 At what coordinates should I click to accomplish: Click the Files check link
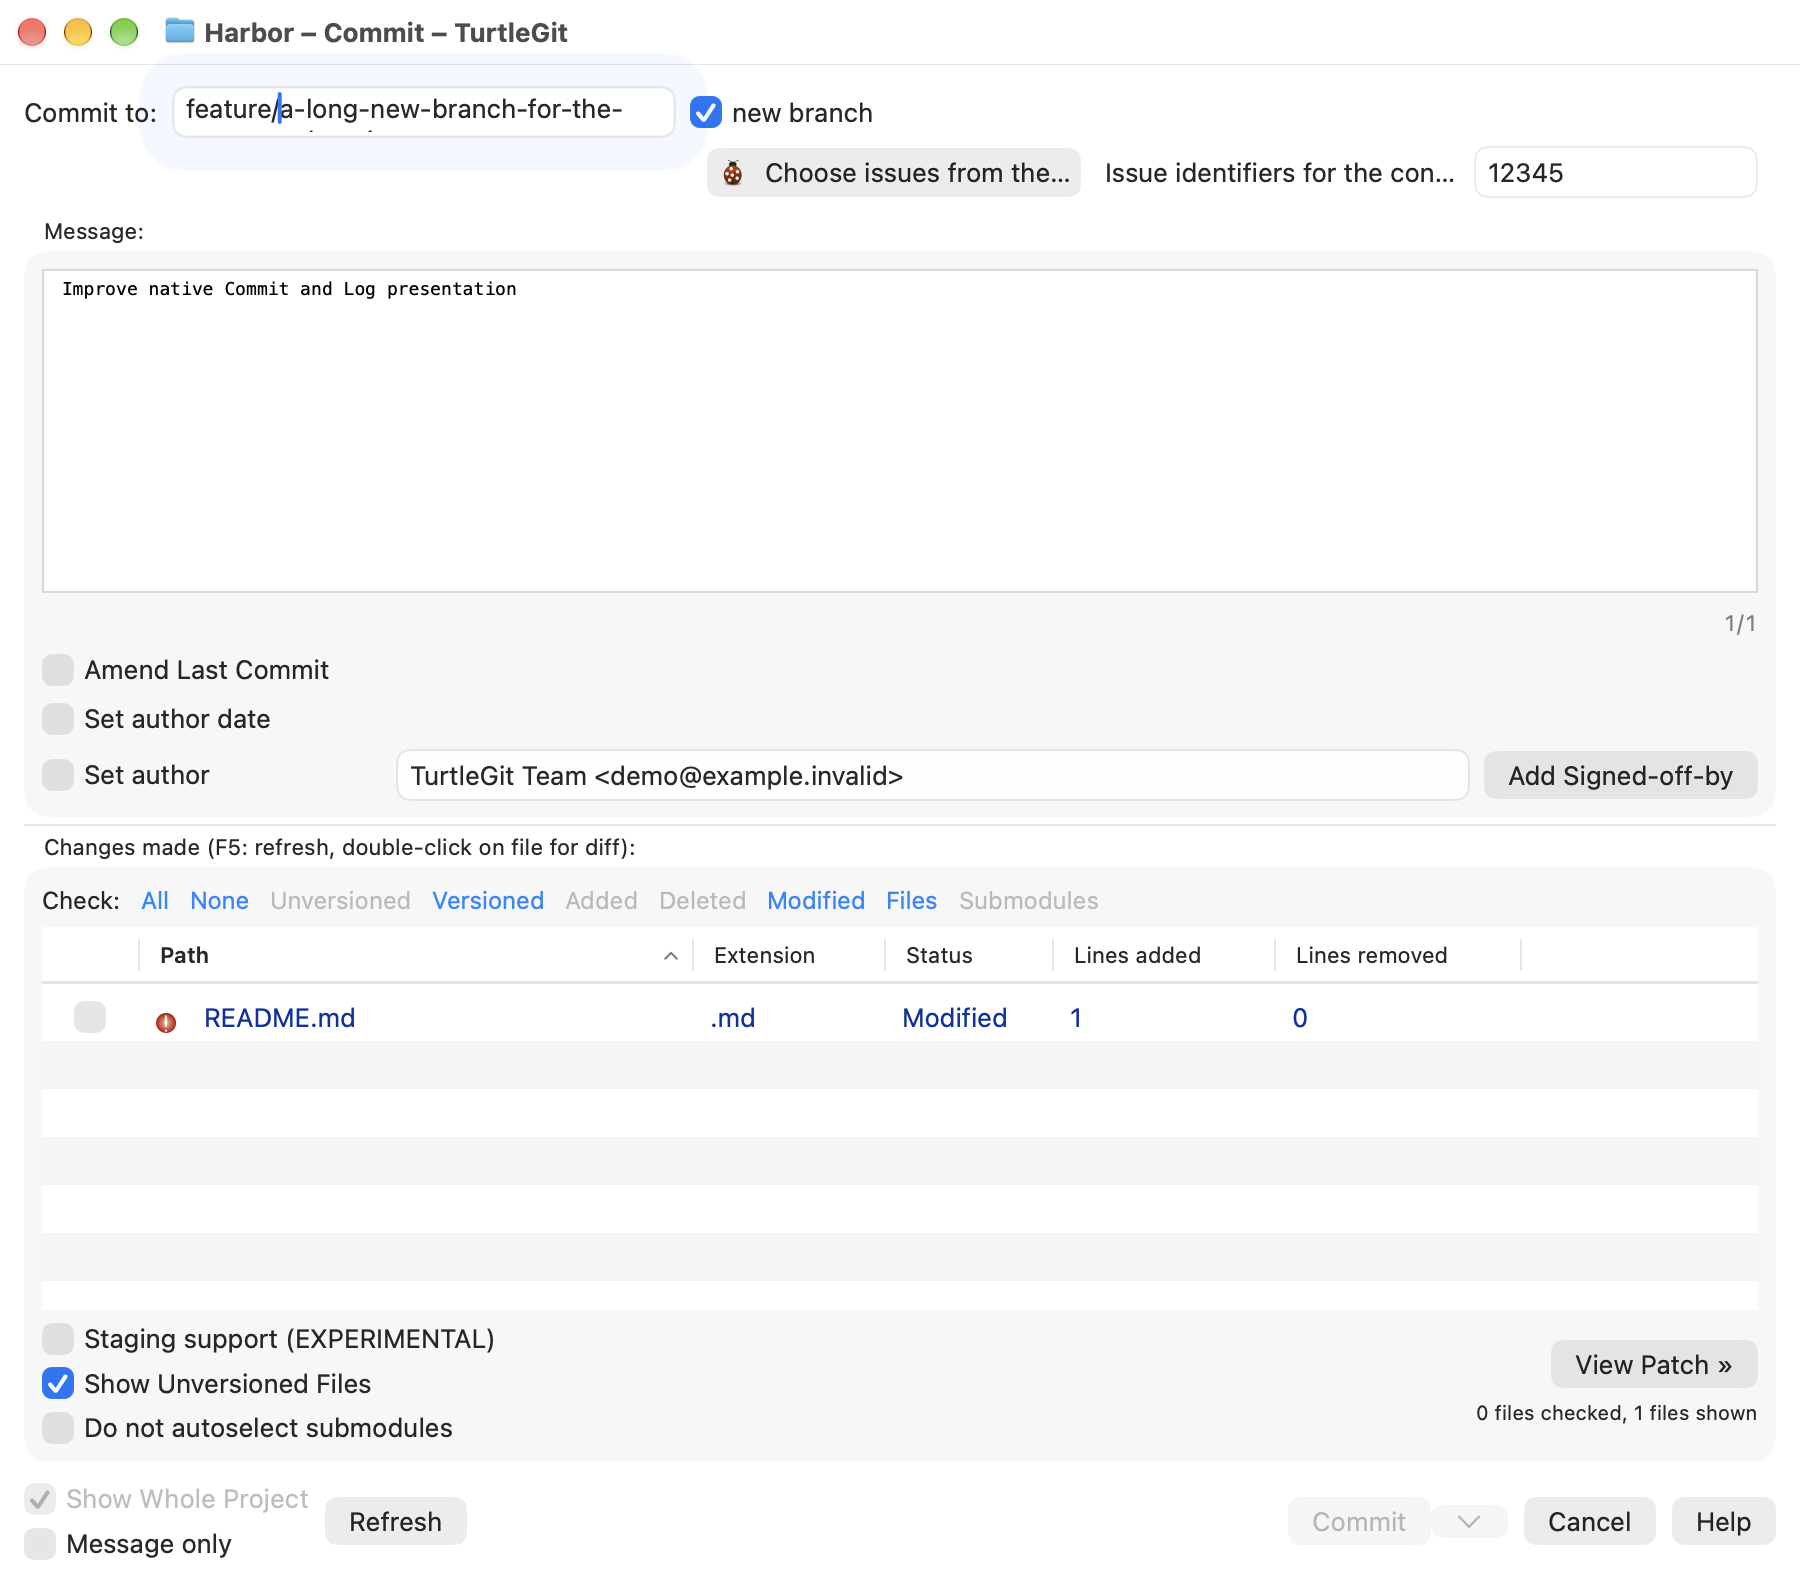[912, 901]
